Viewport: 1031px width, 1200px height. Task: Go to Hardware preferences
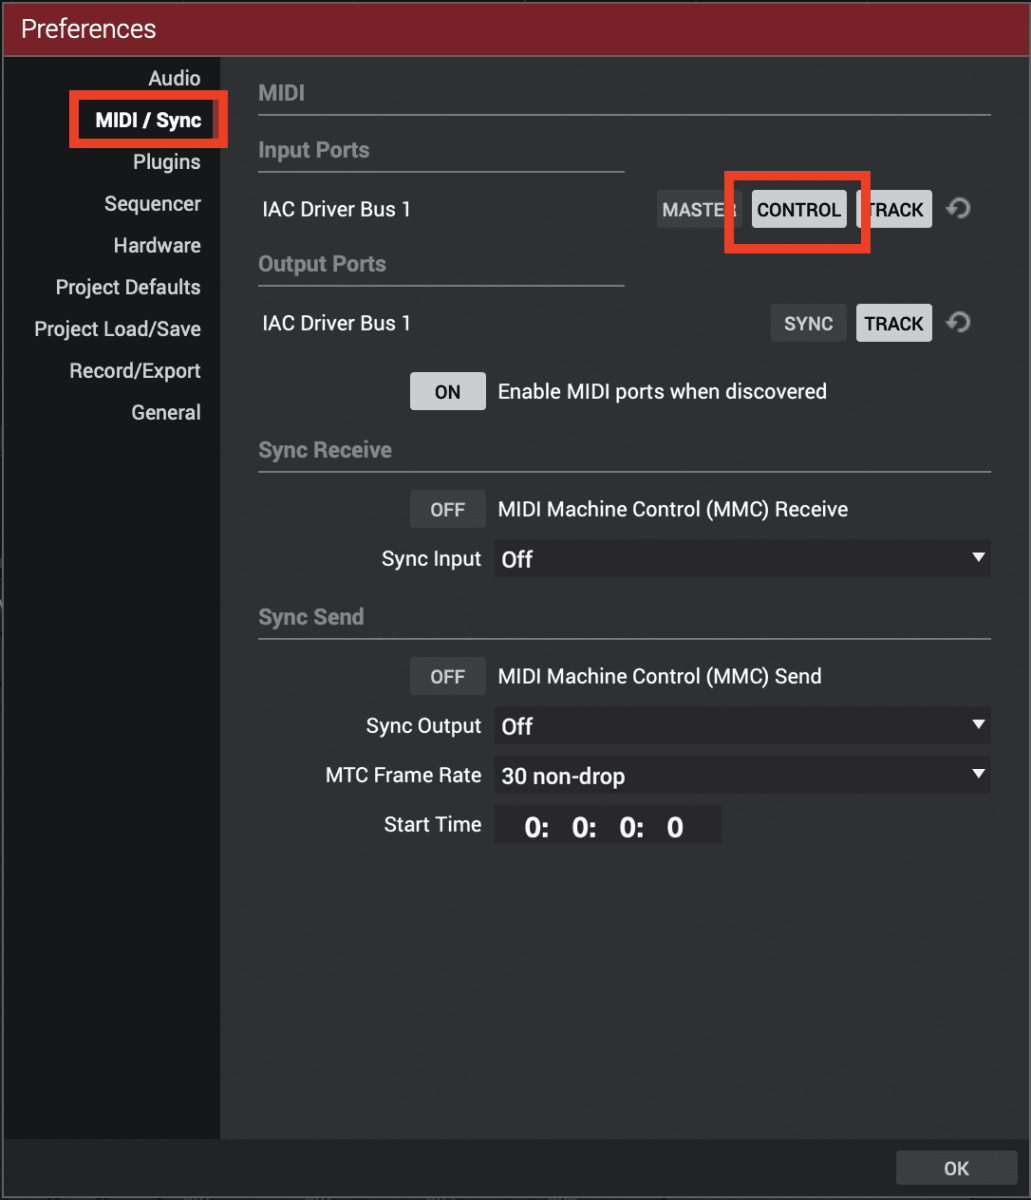(x=157, y=246)
